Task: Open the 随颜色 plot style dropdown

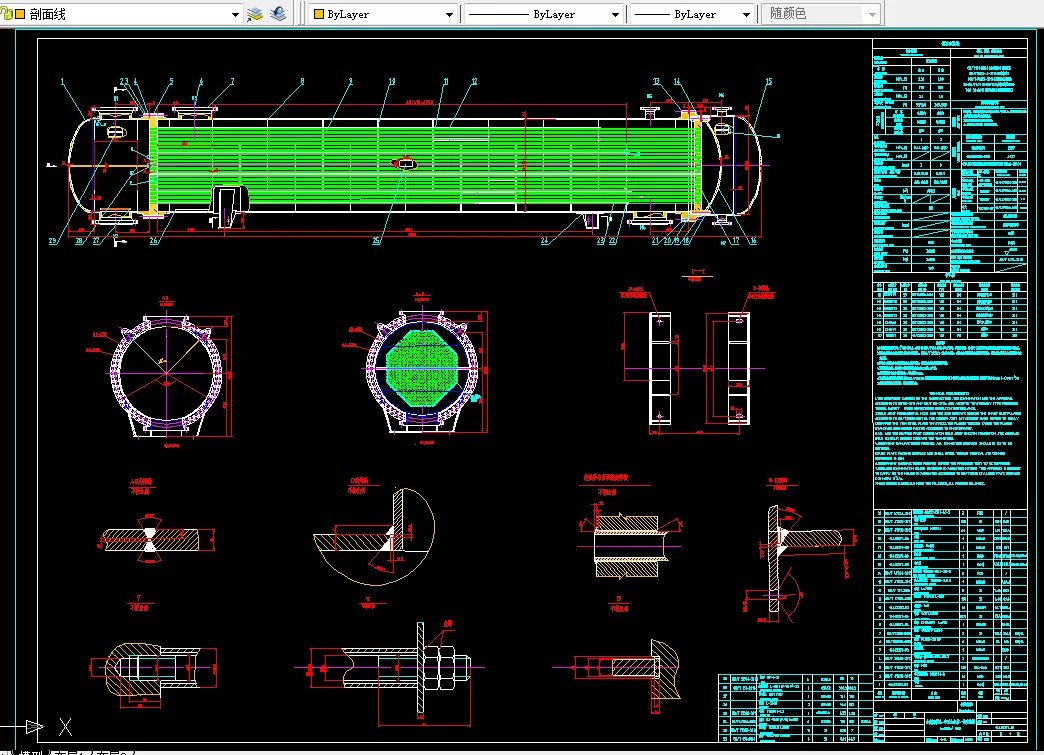Action: 872,14
